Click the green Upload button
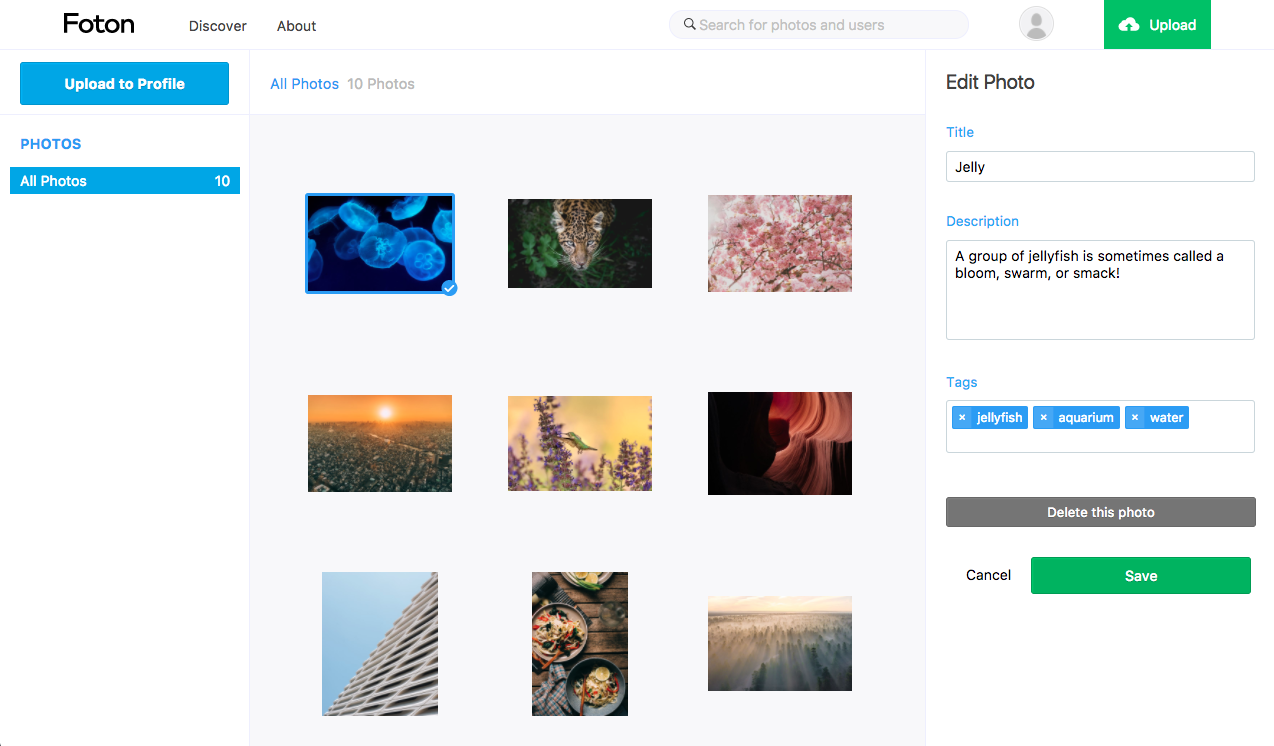This screenshot has width=1274, height=746. click(1157, 24)
